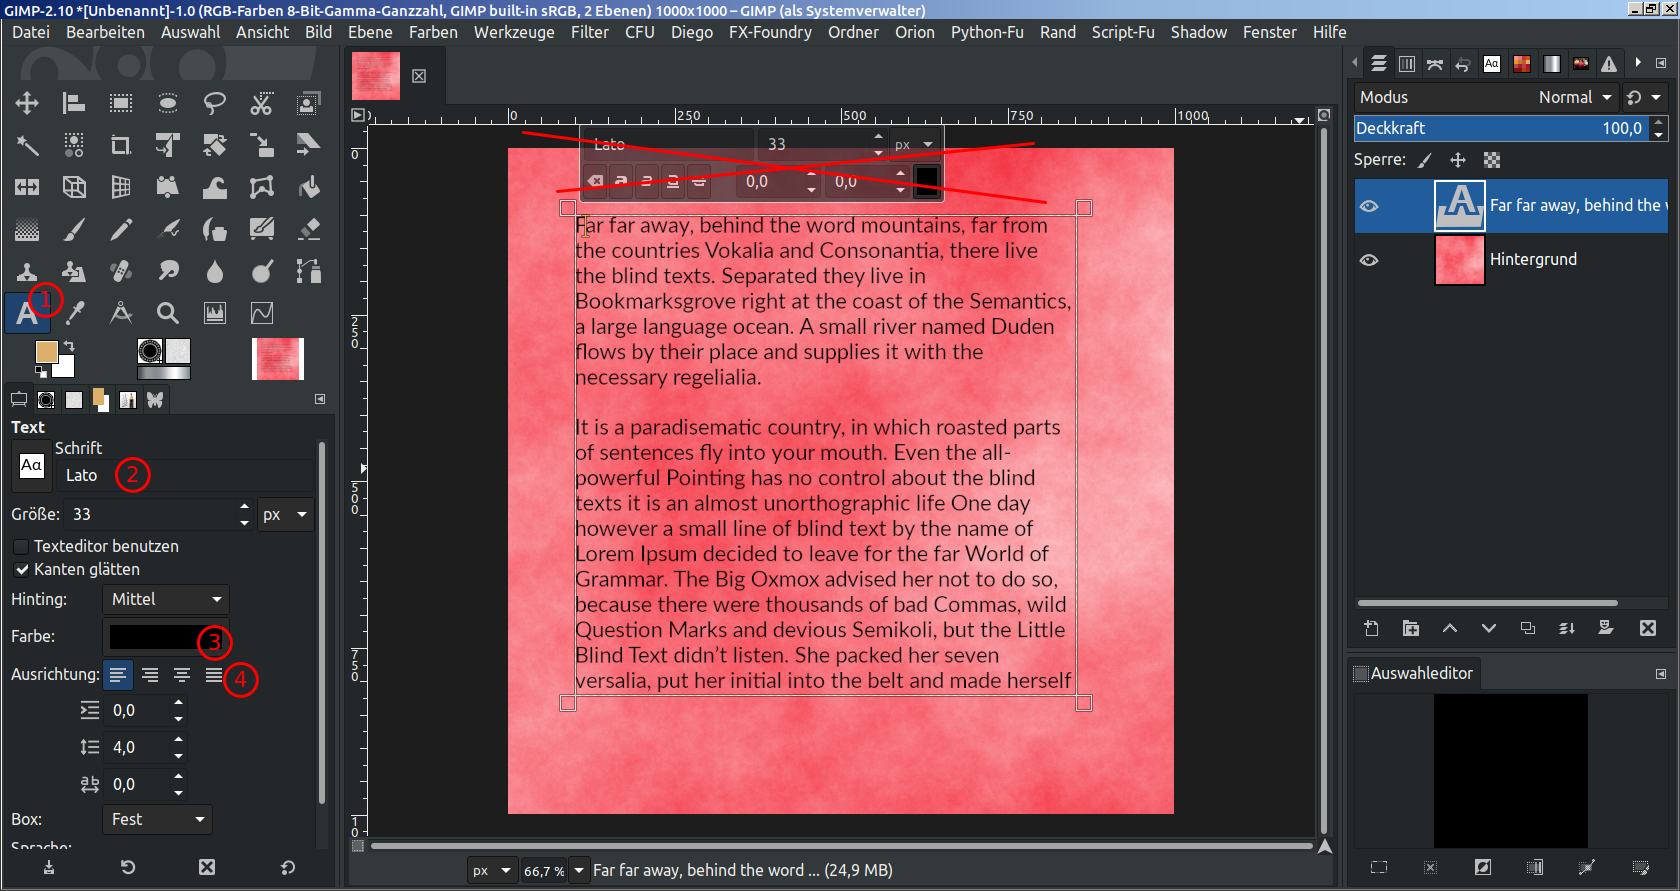Select the Measure compass tool
The width and height of the screenshot is (1680, 891).
pyautogui.click(x=121, y=313)
